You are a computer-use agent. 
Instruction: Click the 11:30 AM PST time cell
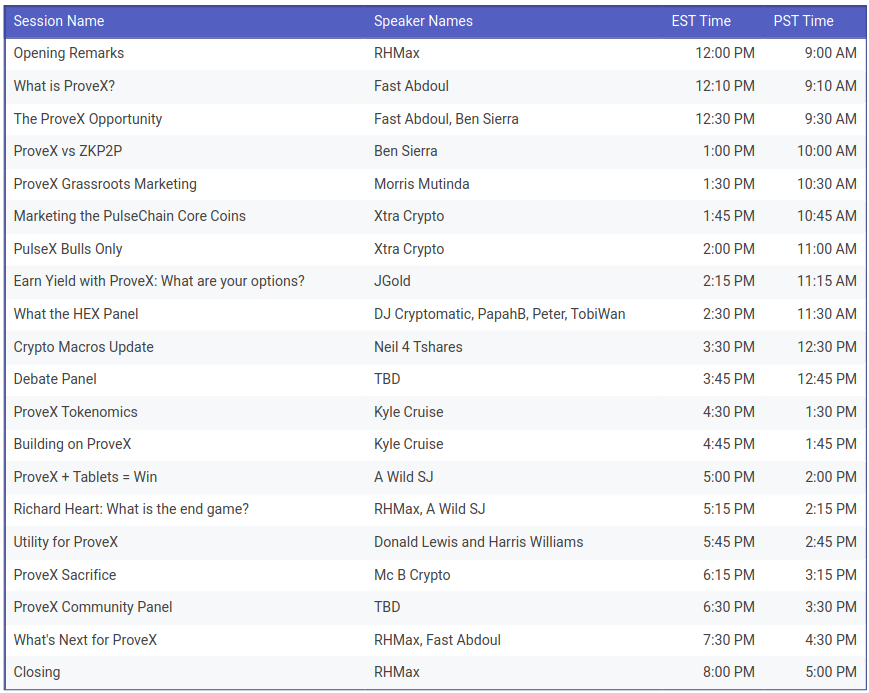point(827,314)
